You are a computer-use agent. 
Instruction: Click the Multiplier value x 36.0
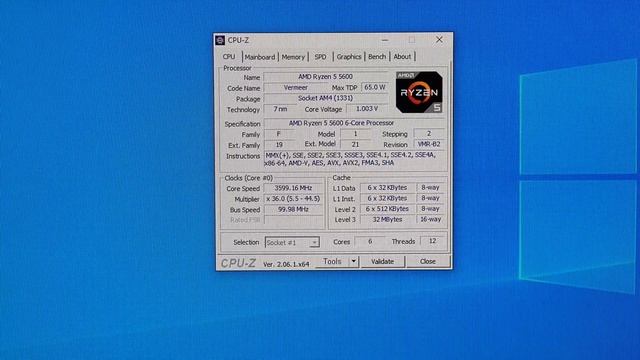(293, 199)
